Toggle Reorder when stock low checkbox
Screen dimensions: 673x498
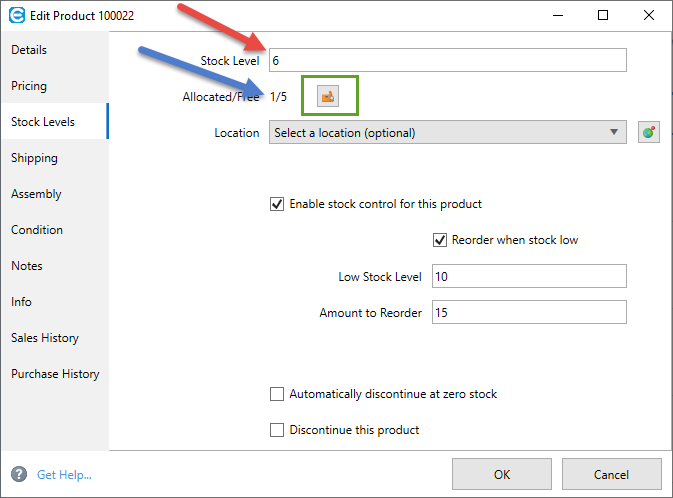click(439, 240)
